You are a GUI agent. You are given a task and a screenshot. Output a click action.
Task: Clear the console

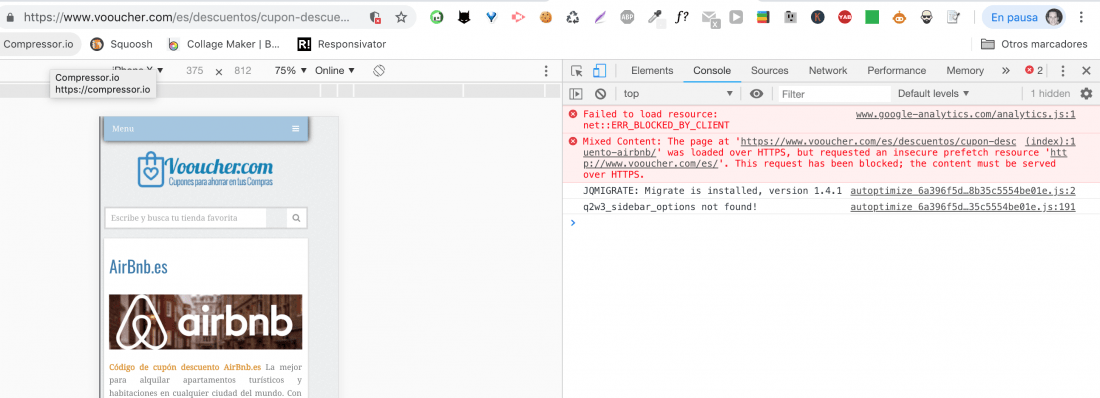(601, 93)
